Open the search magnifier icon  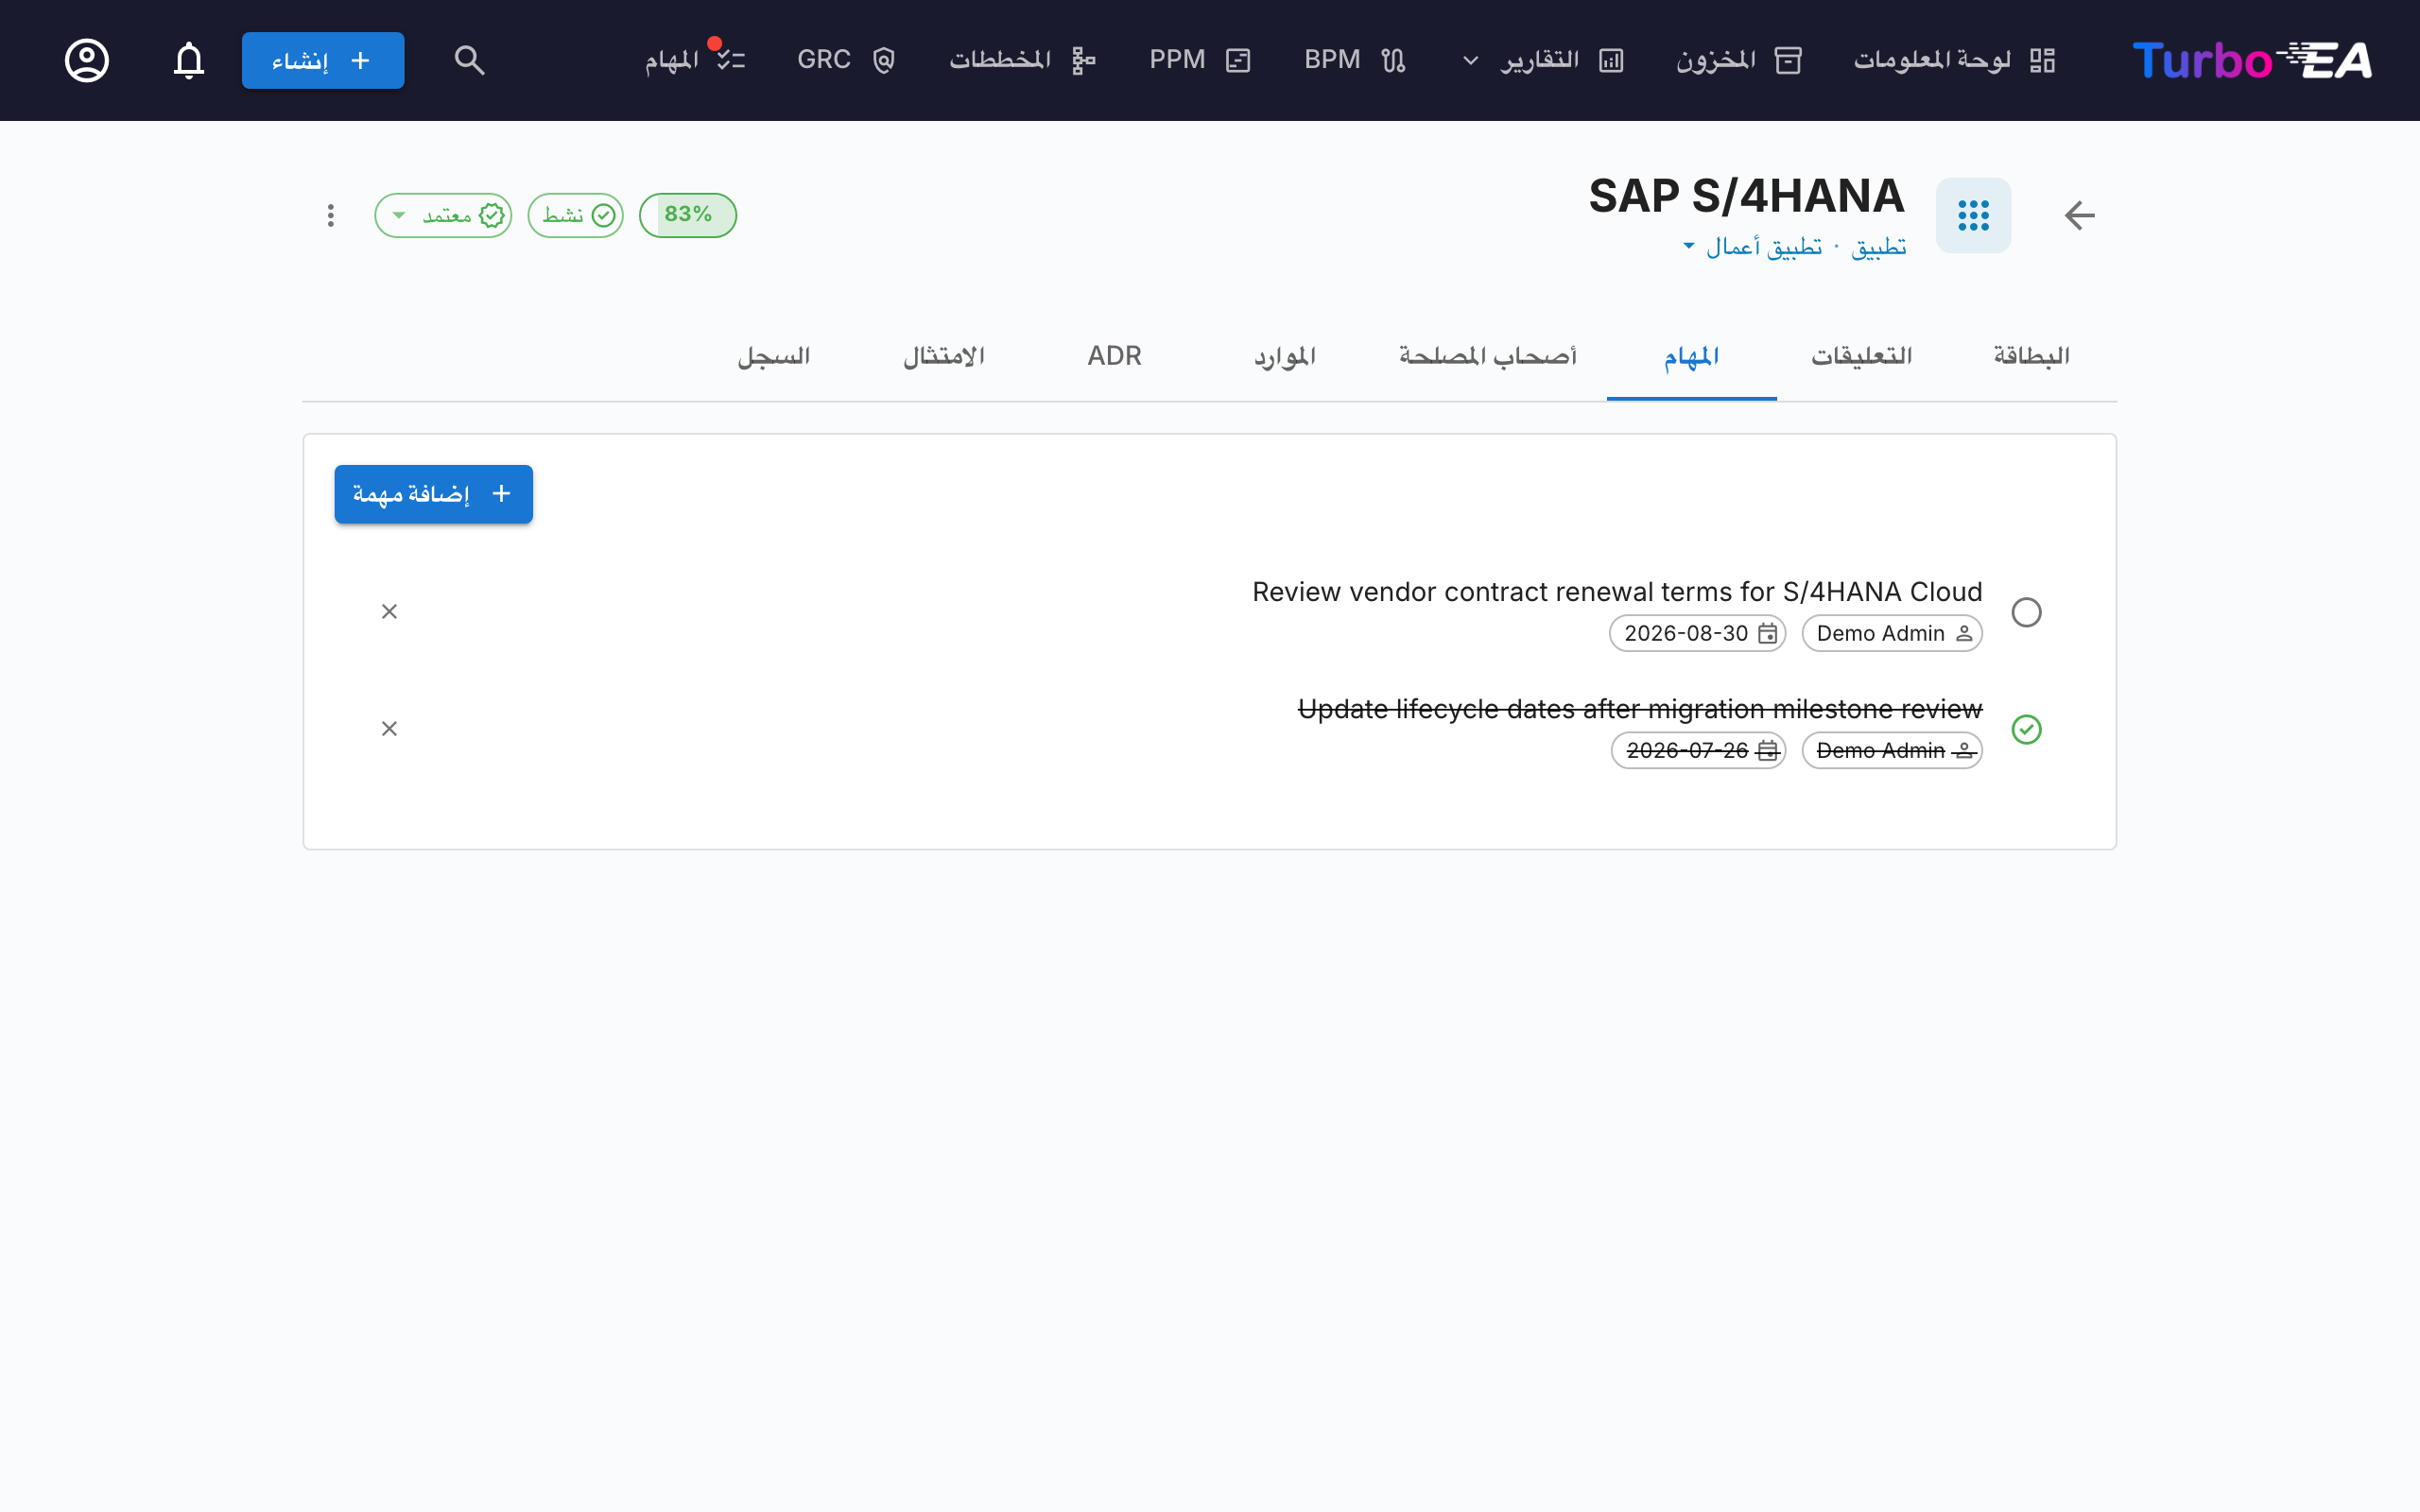click(469, 60)
